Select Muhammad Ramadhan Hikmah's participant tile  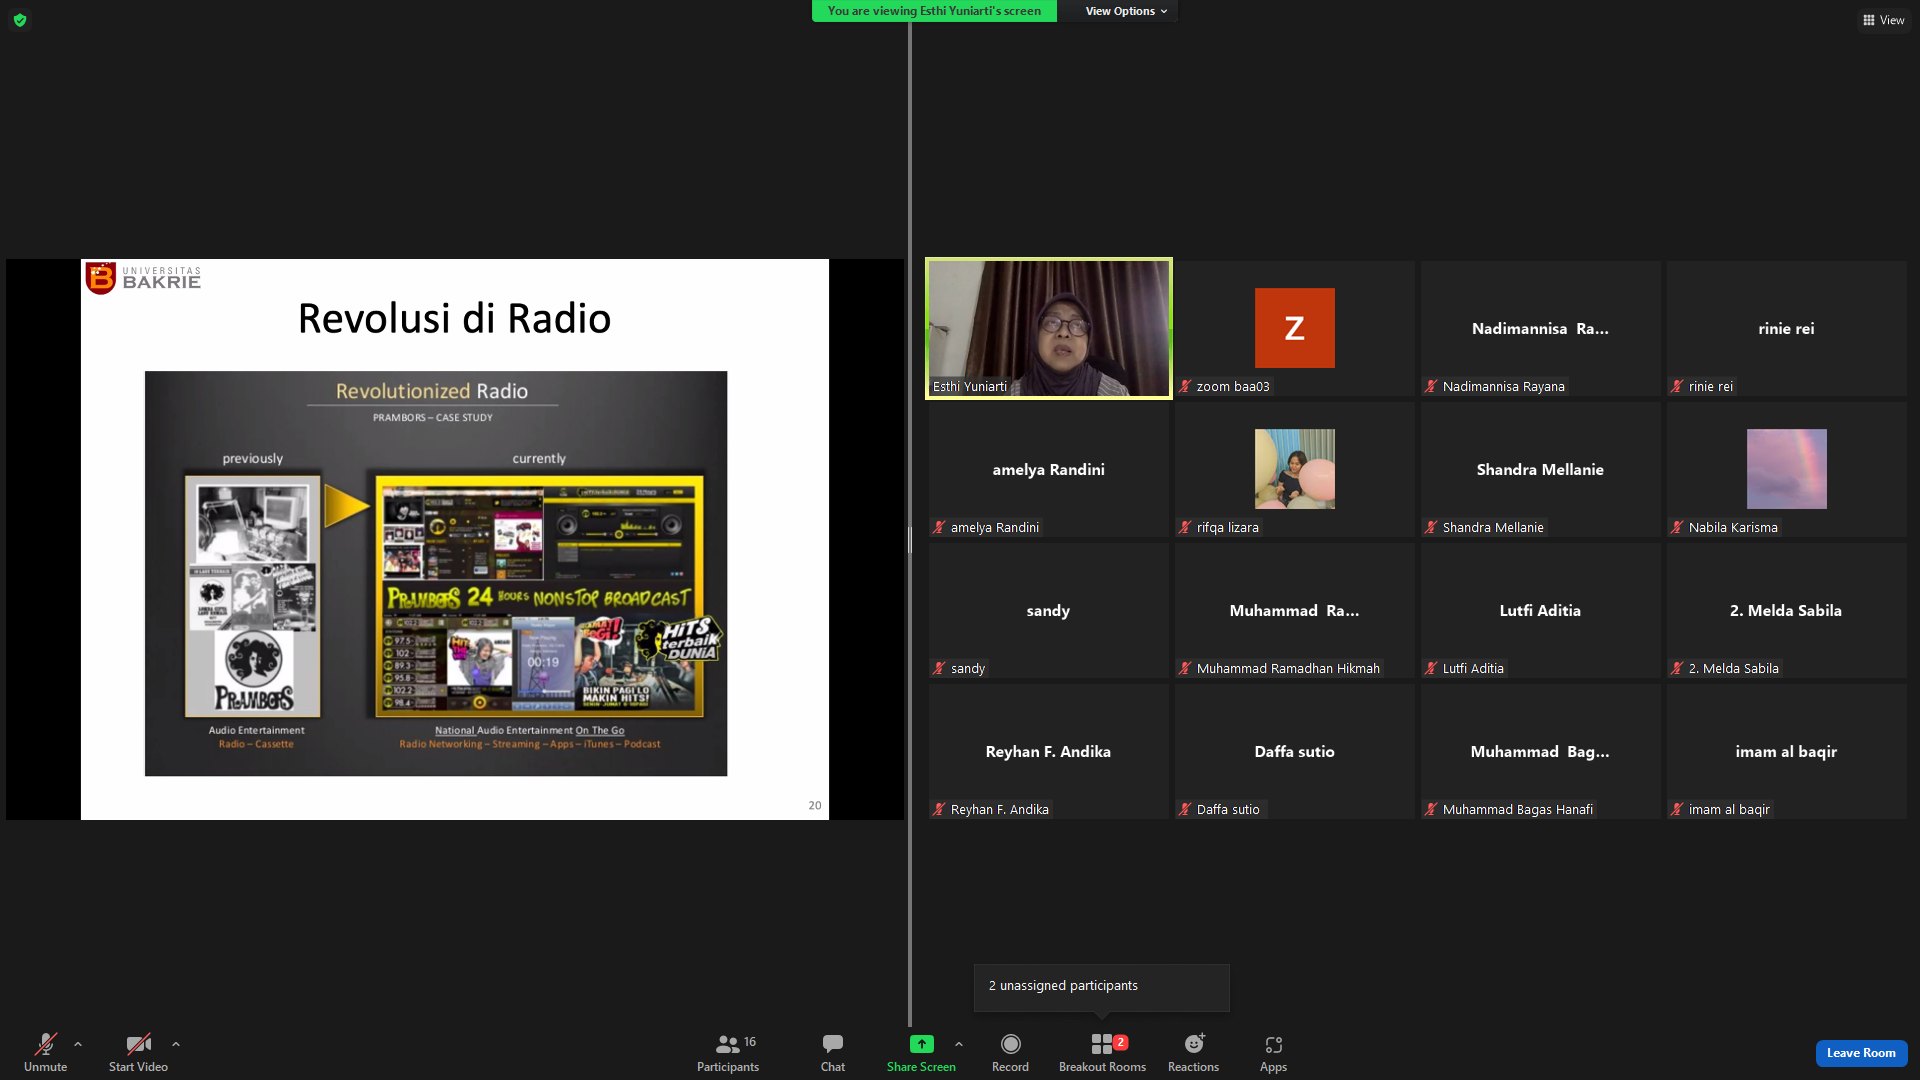click(1294, 611)
